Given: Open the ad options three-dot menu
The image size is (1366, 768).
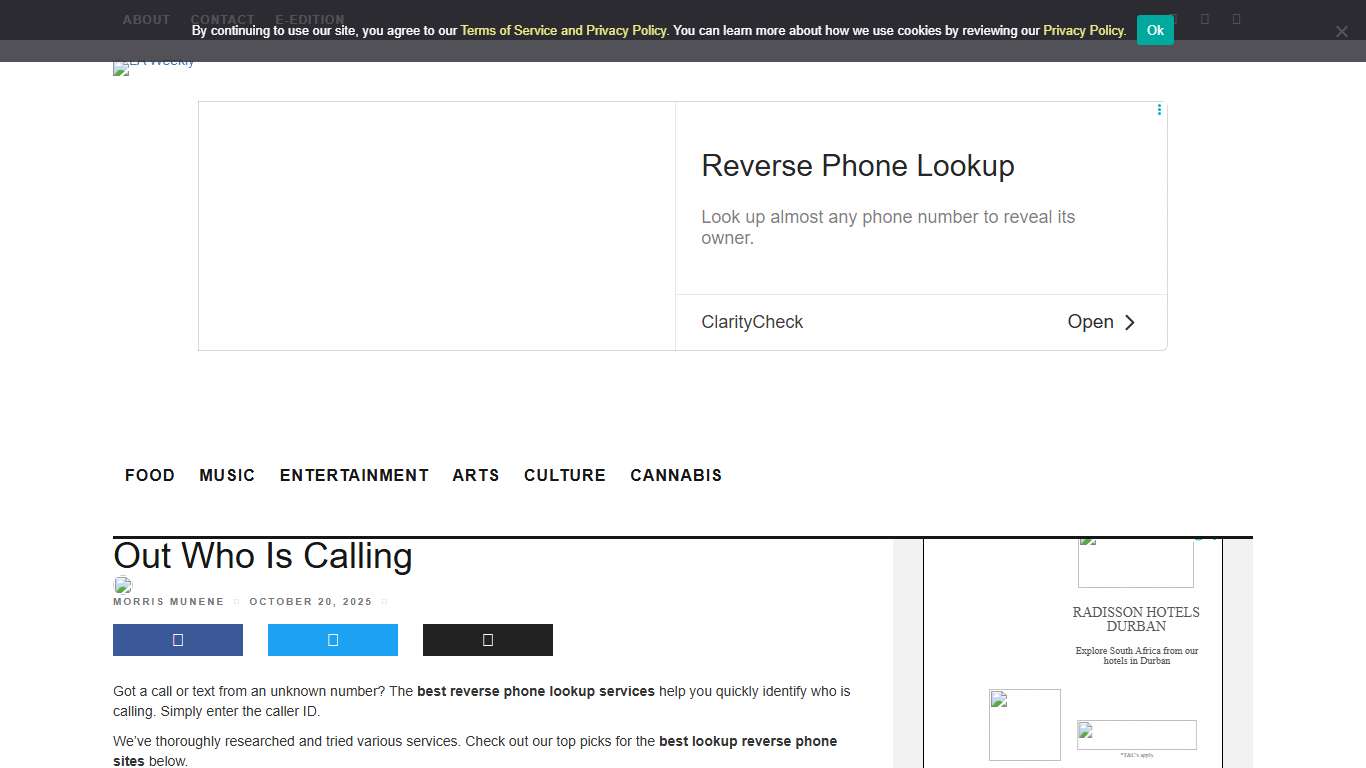Looking at the screenshot, I should pyautogui.click(x=1158, y=110).
